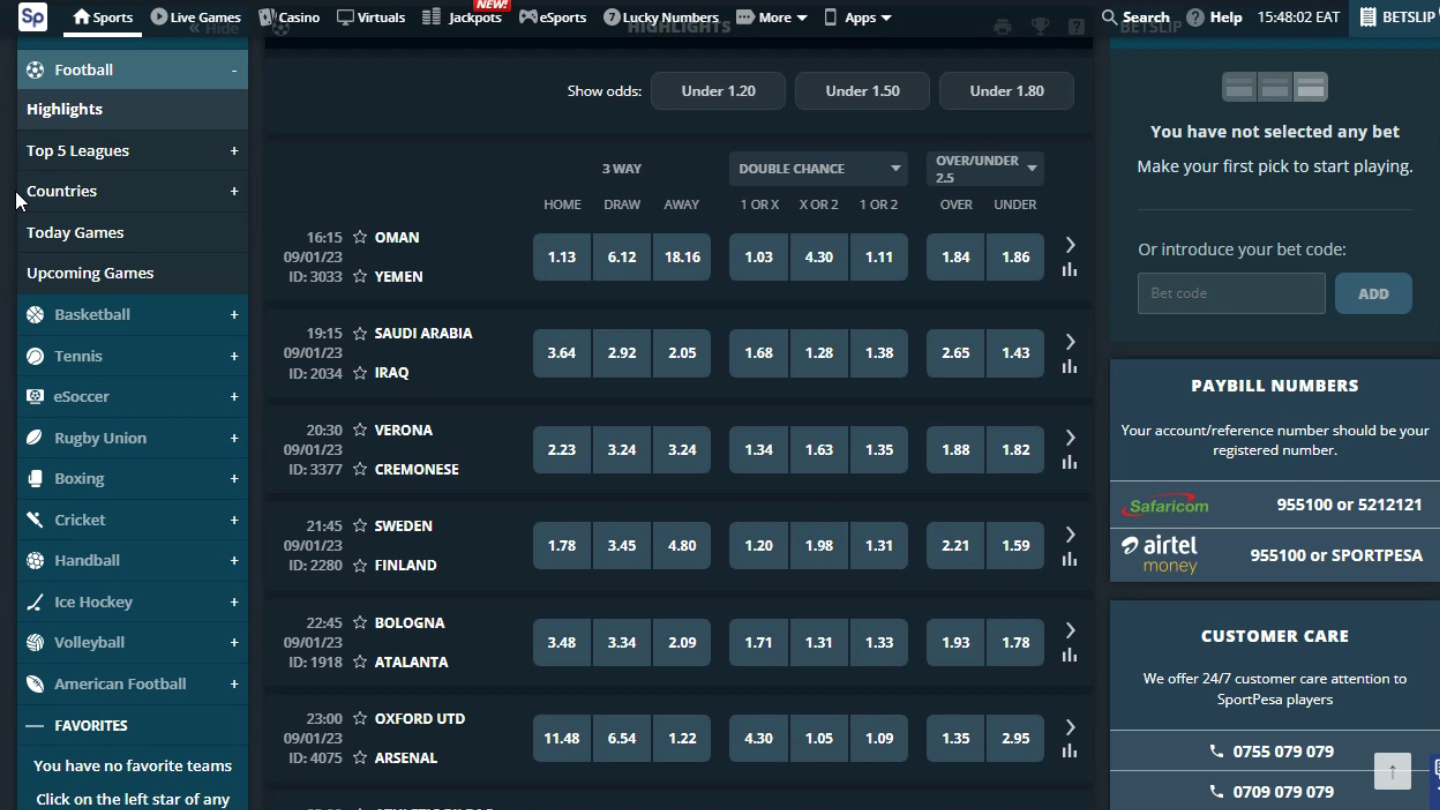This screenshot has height=810, width=1440.
Task: Open the Today Games list
Action: 75,232
